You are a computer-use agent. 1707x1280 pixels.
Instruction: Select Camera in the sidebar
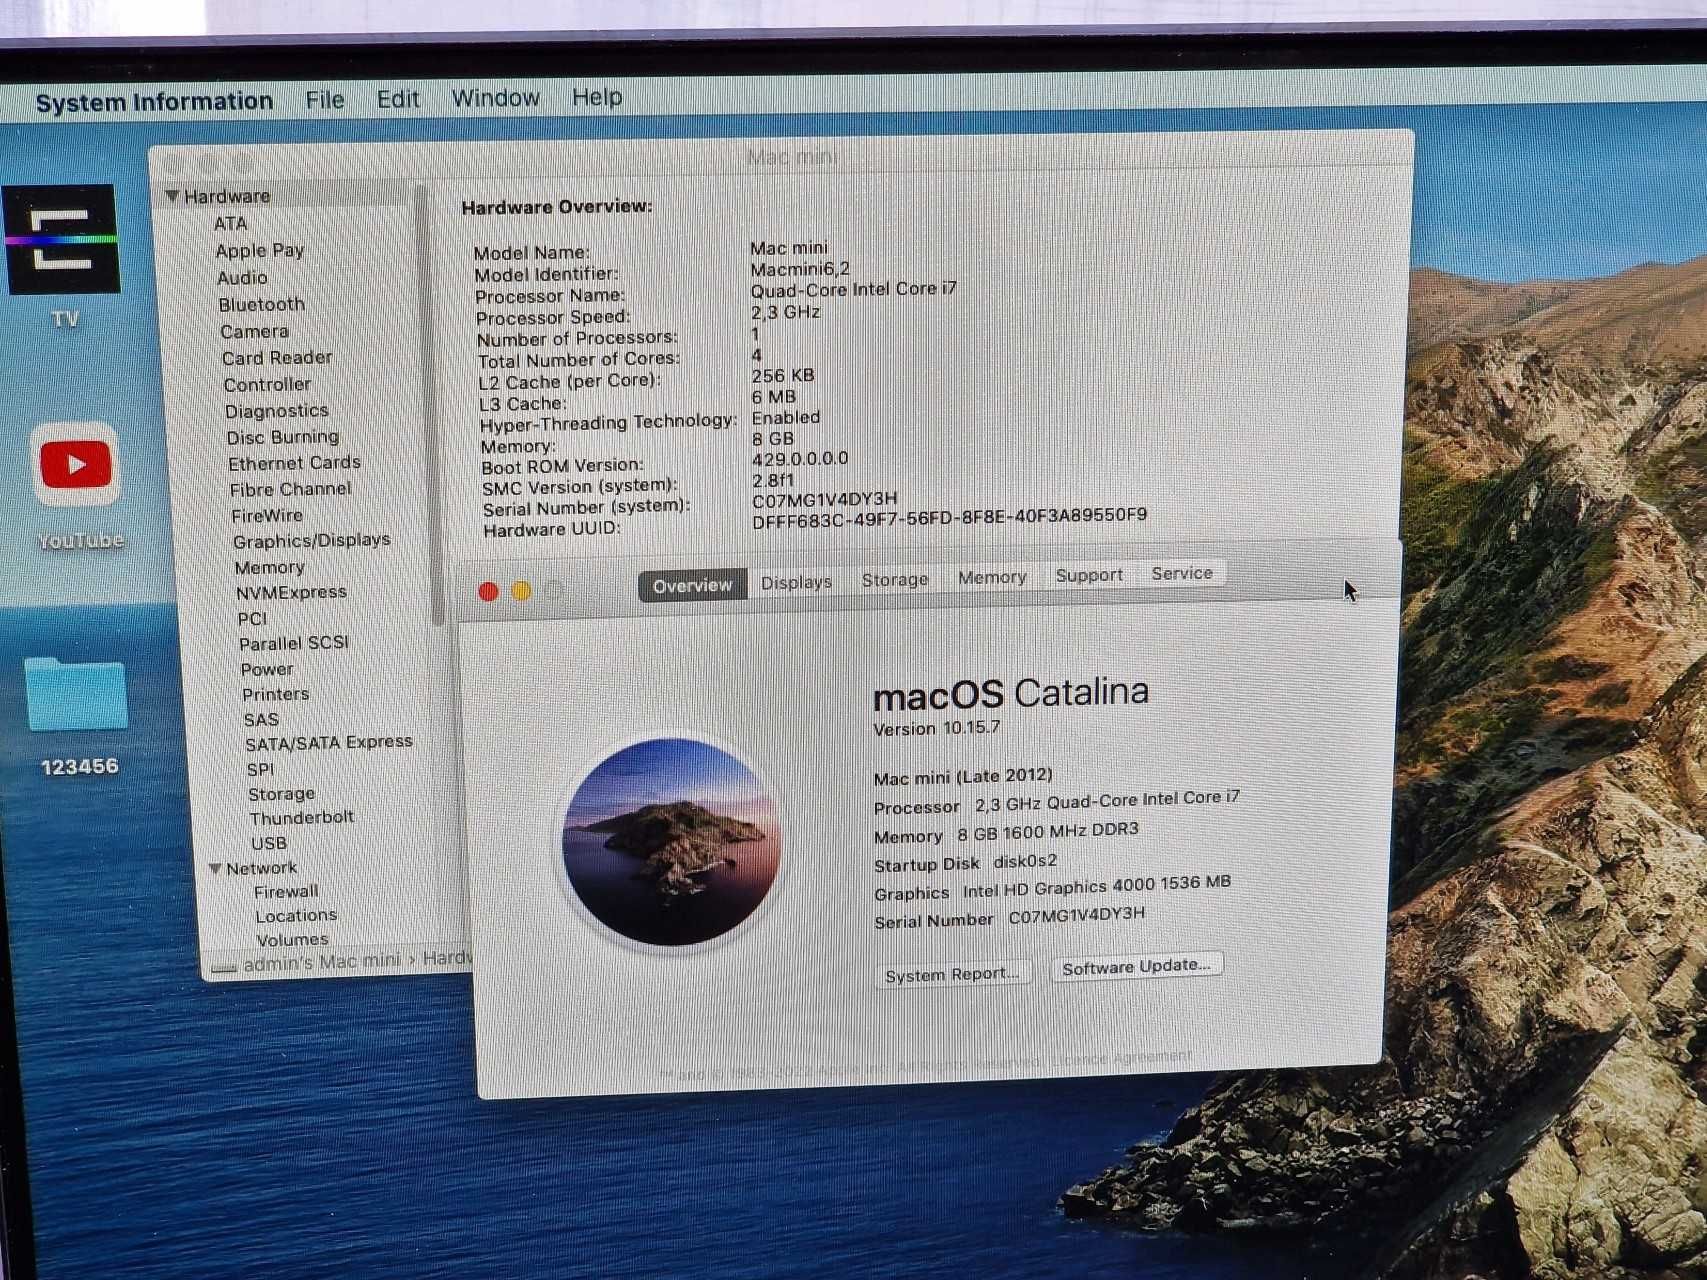pyautogui.click(x=254, y=331)
